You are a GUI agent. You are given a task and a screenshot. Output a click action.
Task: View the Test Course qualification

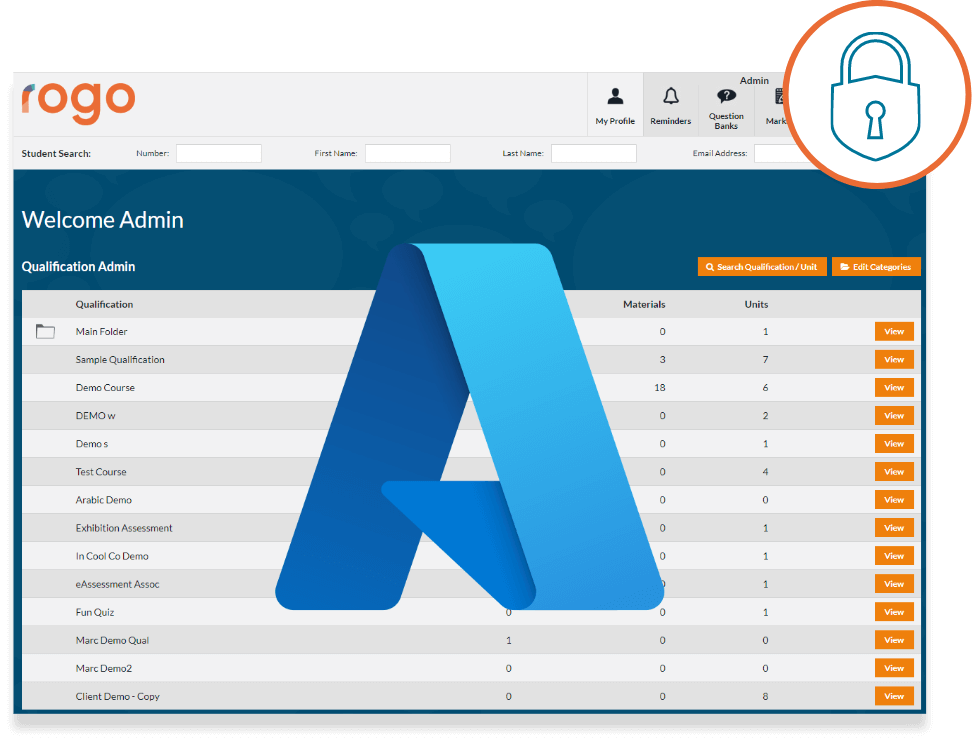coord(894,472)
